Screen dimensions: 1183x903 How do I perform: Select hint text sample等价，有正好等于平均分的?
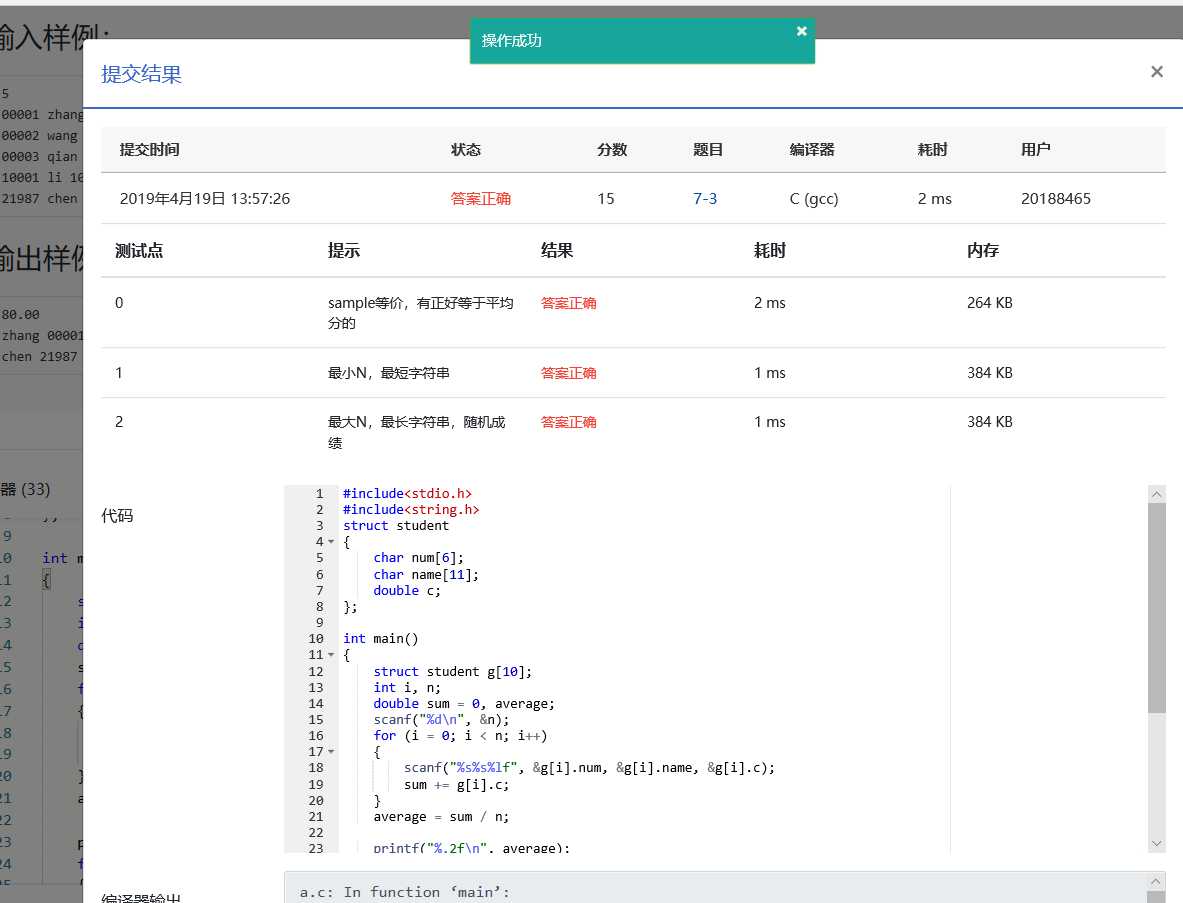tap(420, 312)
